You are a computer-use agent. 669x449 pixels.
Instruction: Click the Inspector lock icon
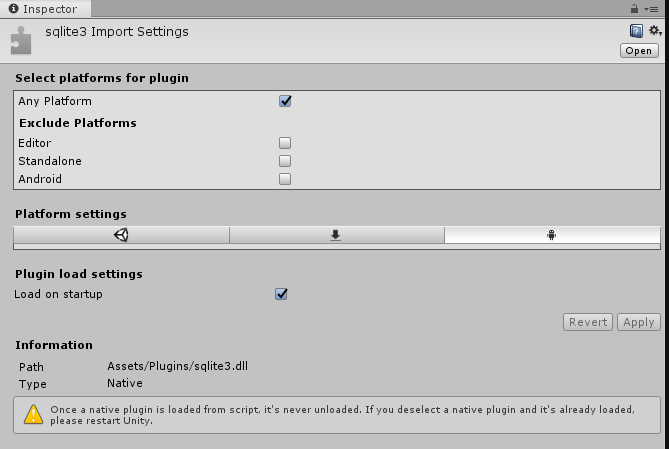coord(634,8)
